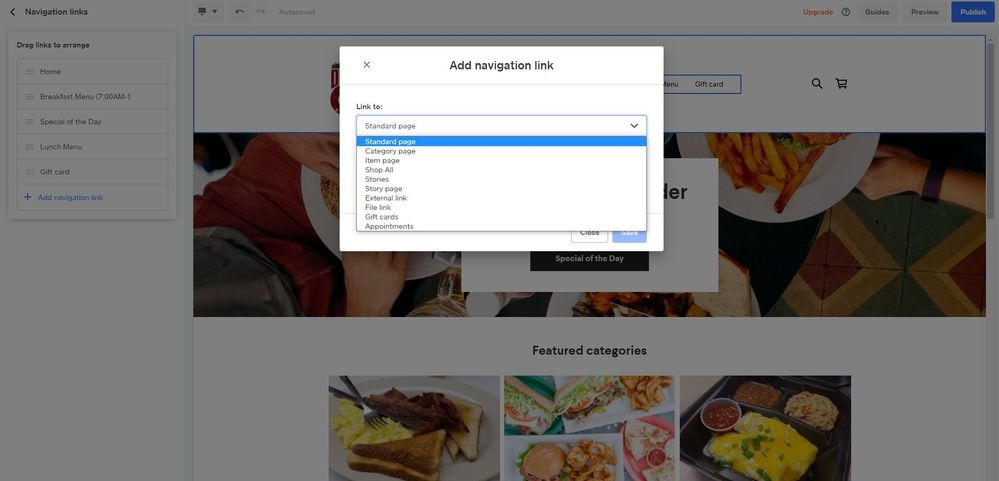Viewport: 999px width, 481px height.
Task: Click the undo arrow in top toolbar
Action: 240,12
